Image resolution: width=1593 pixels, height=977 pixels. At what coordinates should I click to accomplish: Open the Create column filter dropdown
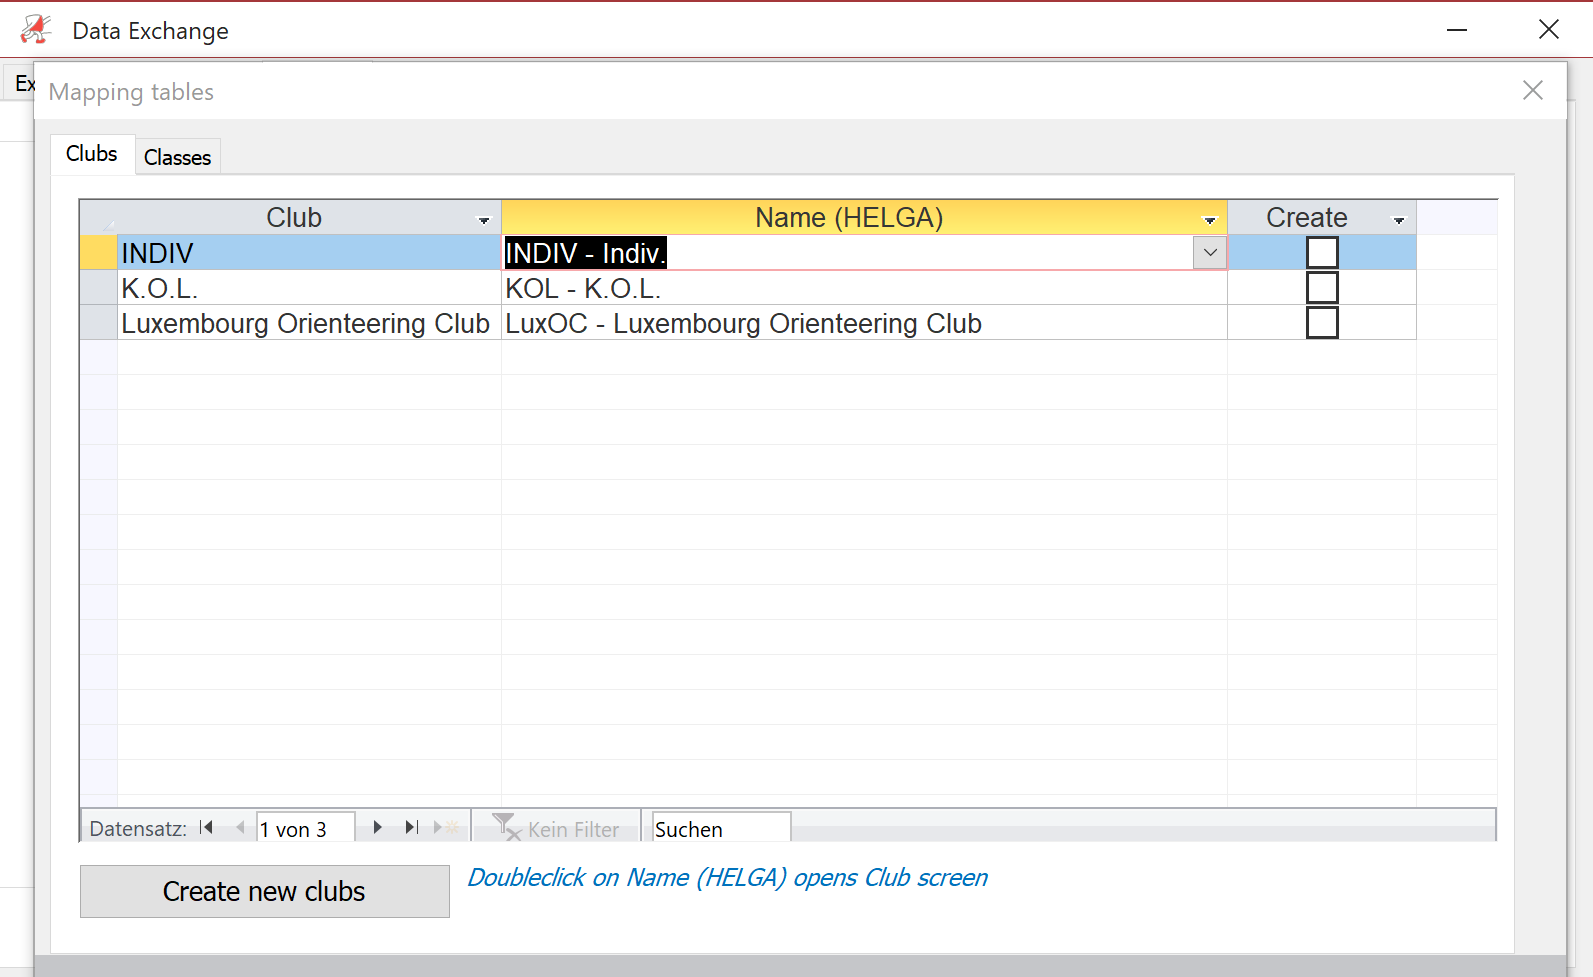pos(1399,219)
